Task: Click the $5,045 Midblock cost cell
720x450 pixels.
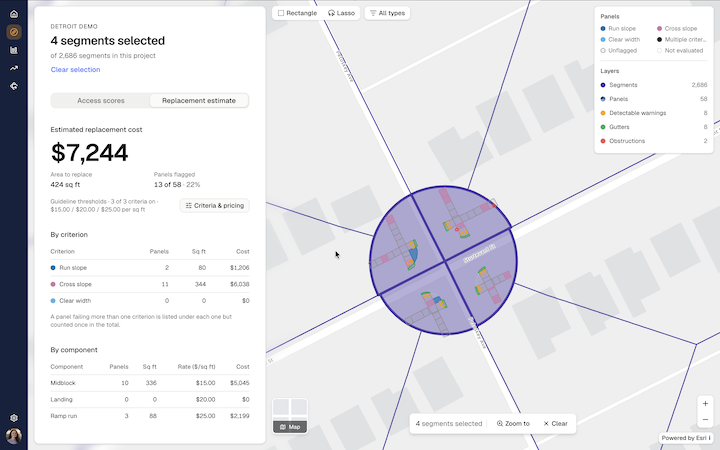Action: 240,383
